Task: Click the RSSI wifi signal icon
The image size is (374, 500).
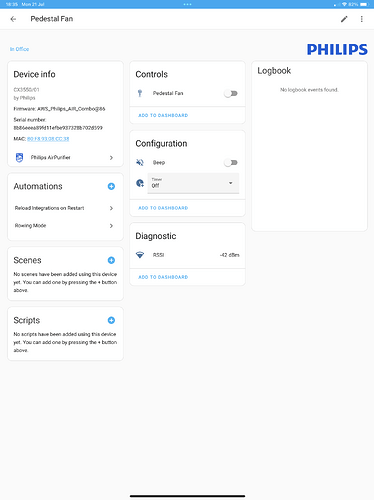Action: coord(140,255)
